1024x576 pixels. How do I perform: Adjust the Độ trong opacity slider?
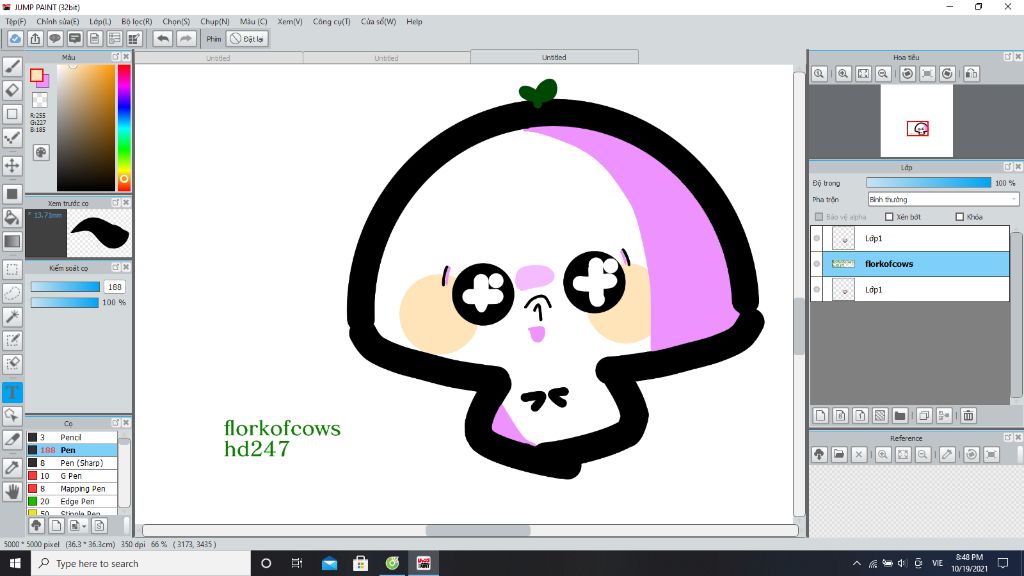click(x=928, y=183)
